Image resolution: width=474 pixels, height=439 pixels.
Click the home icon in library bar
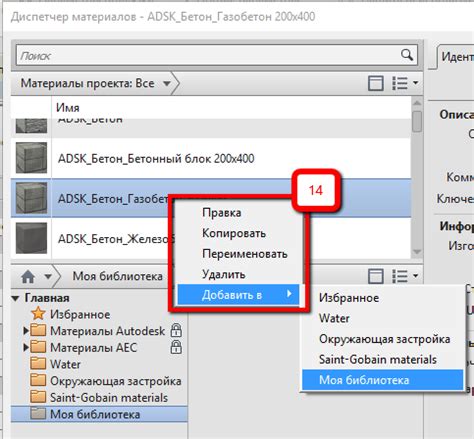point(28,276)
